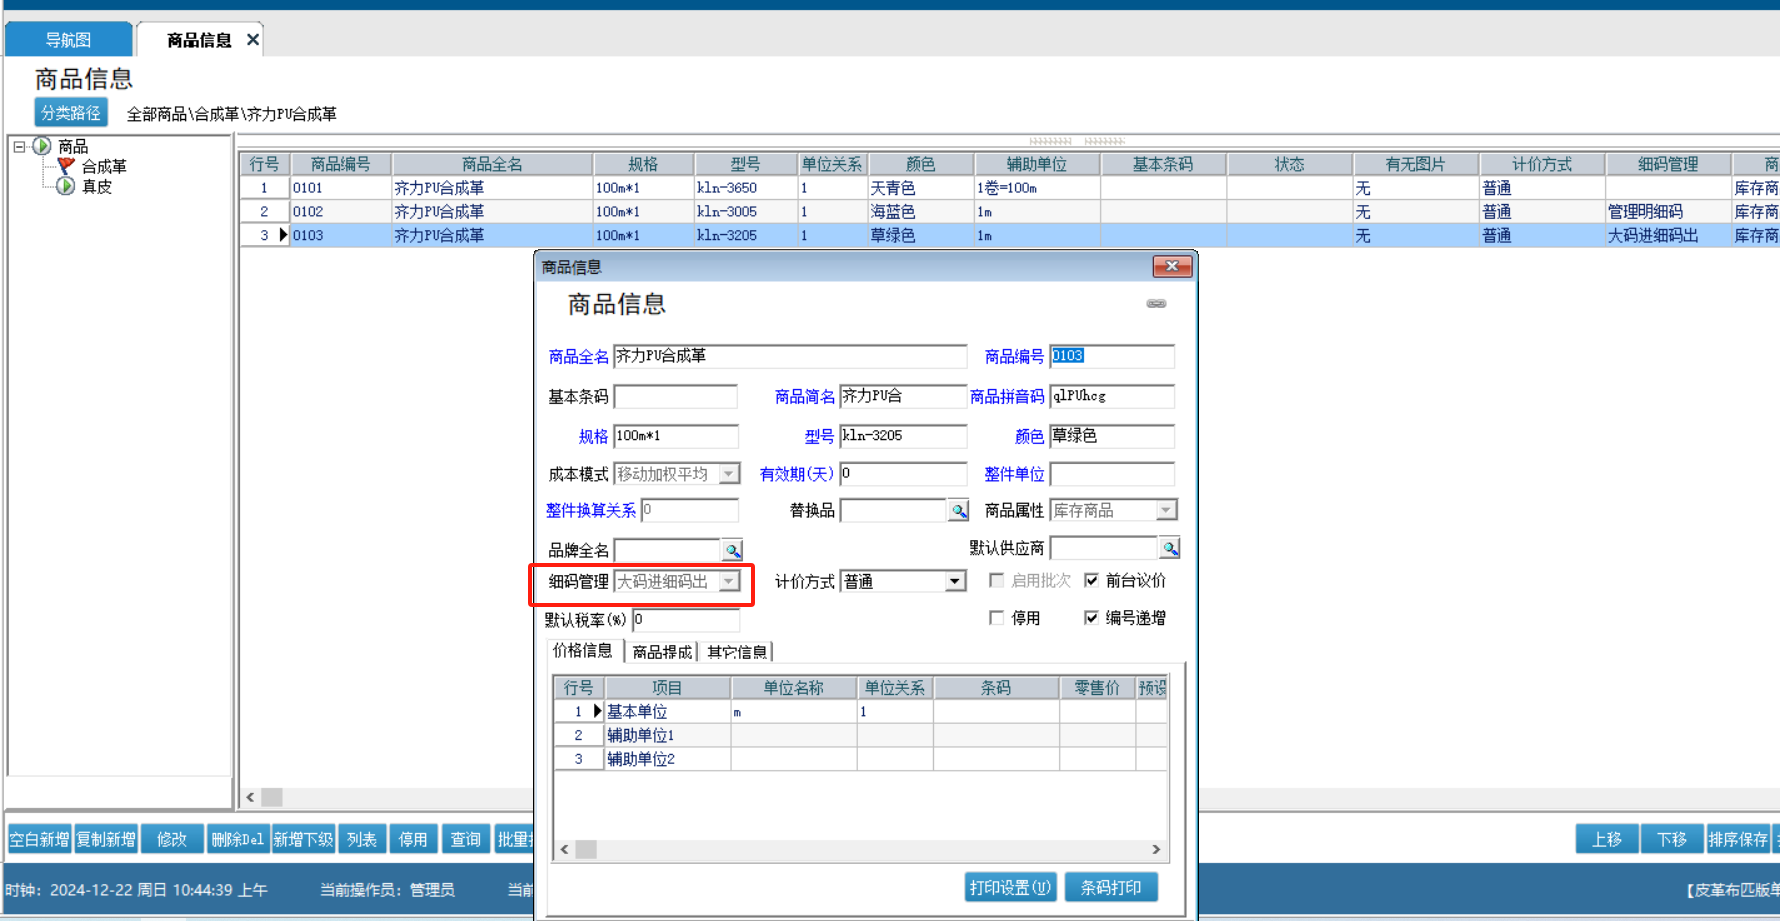Open supplier lookup next to 默认供应商
This screenshot has width=1780, height=921.
pos(1169,548)
